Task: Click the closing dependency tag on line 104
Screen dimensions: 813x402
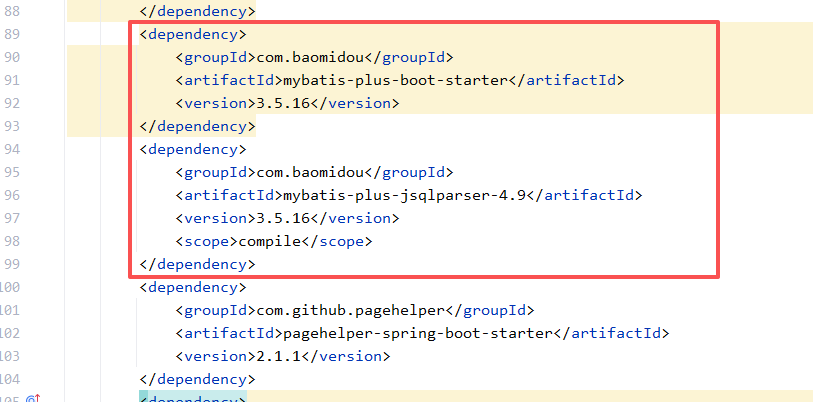Action: click(198, 380)
